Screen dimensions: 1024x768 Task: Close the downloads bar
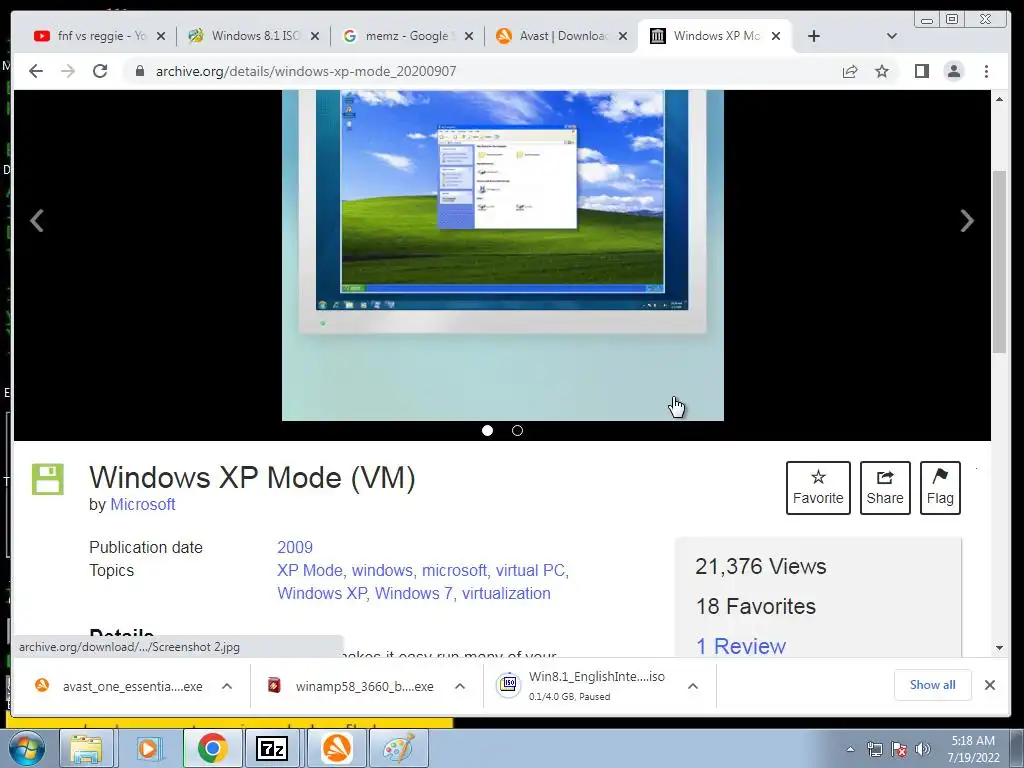tap(989, 684)
